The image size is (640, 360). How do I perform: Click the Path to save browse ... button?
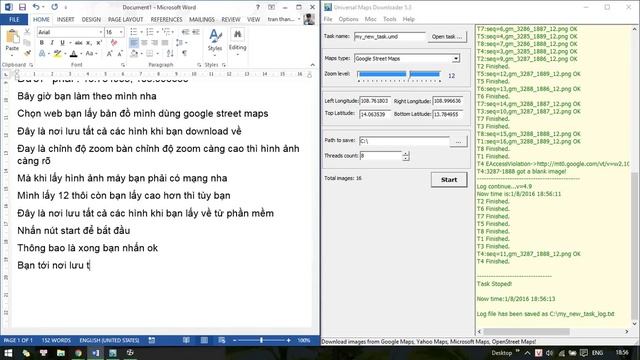[x=458, y=141]
